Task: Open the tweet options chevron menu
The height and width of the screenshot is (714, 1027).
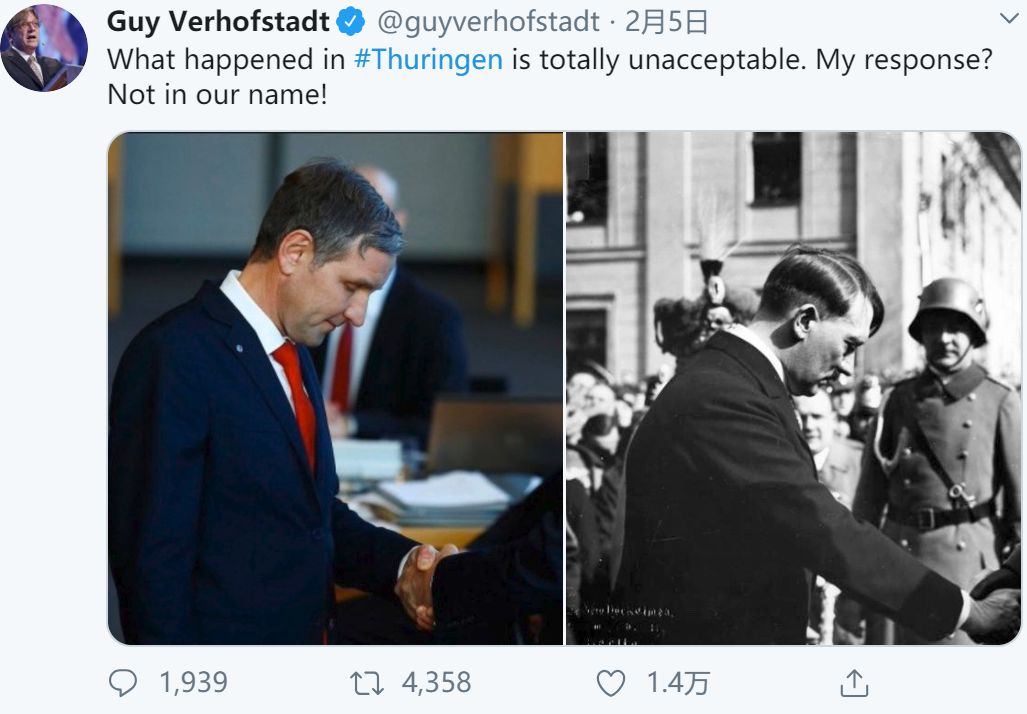Action: click(1008, 19)
